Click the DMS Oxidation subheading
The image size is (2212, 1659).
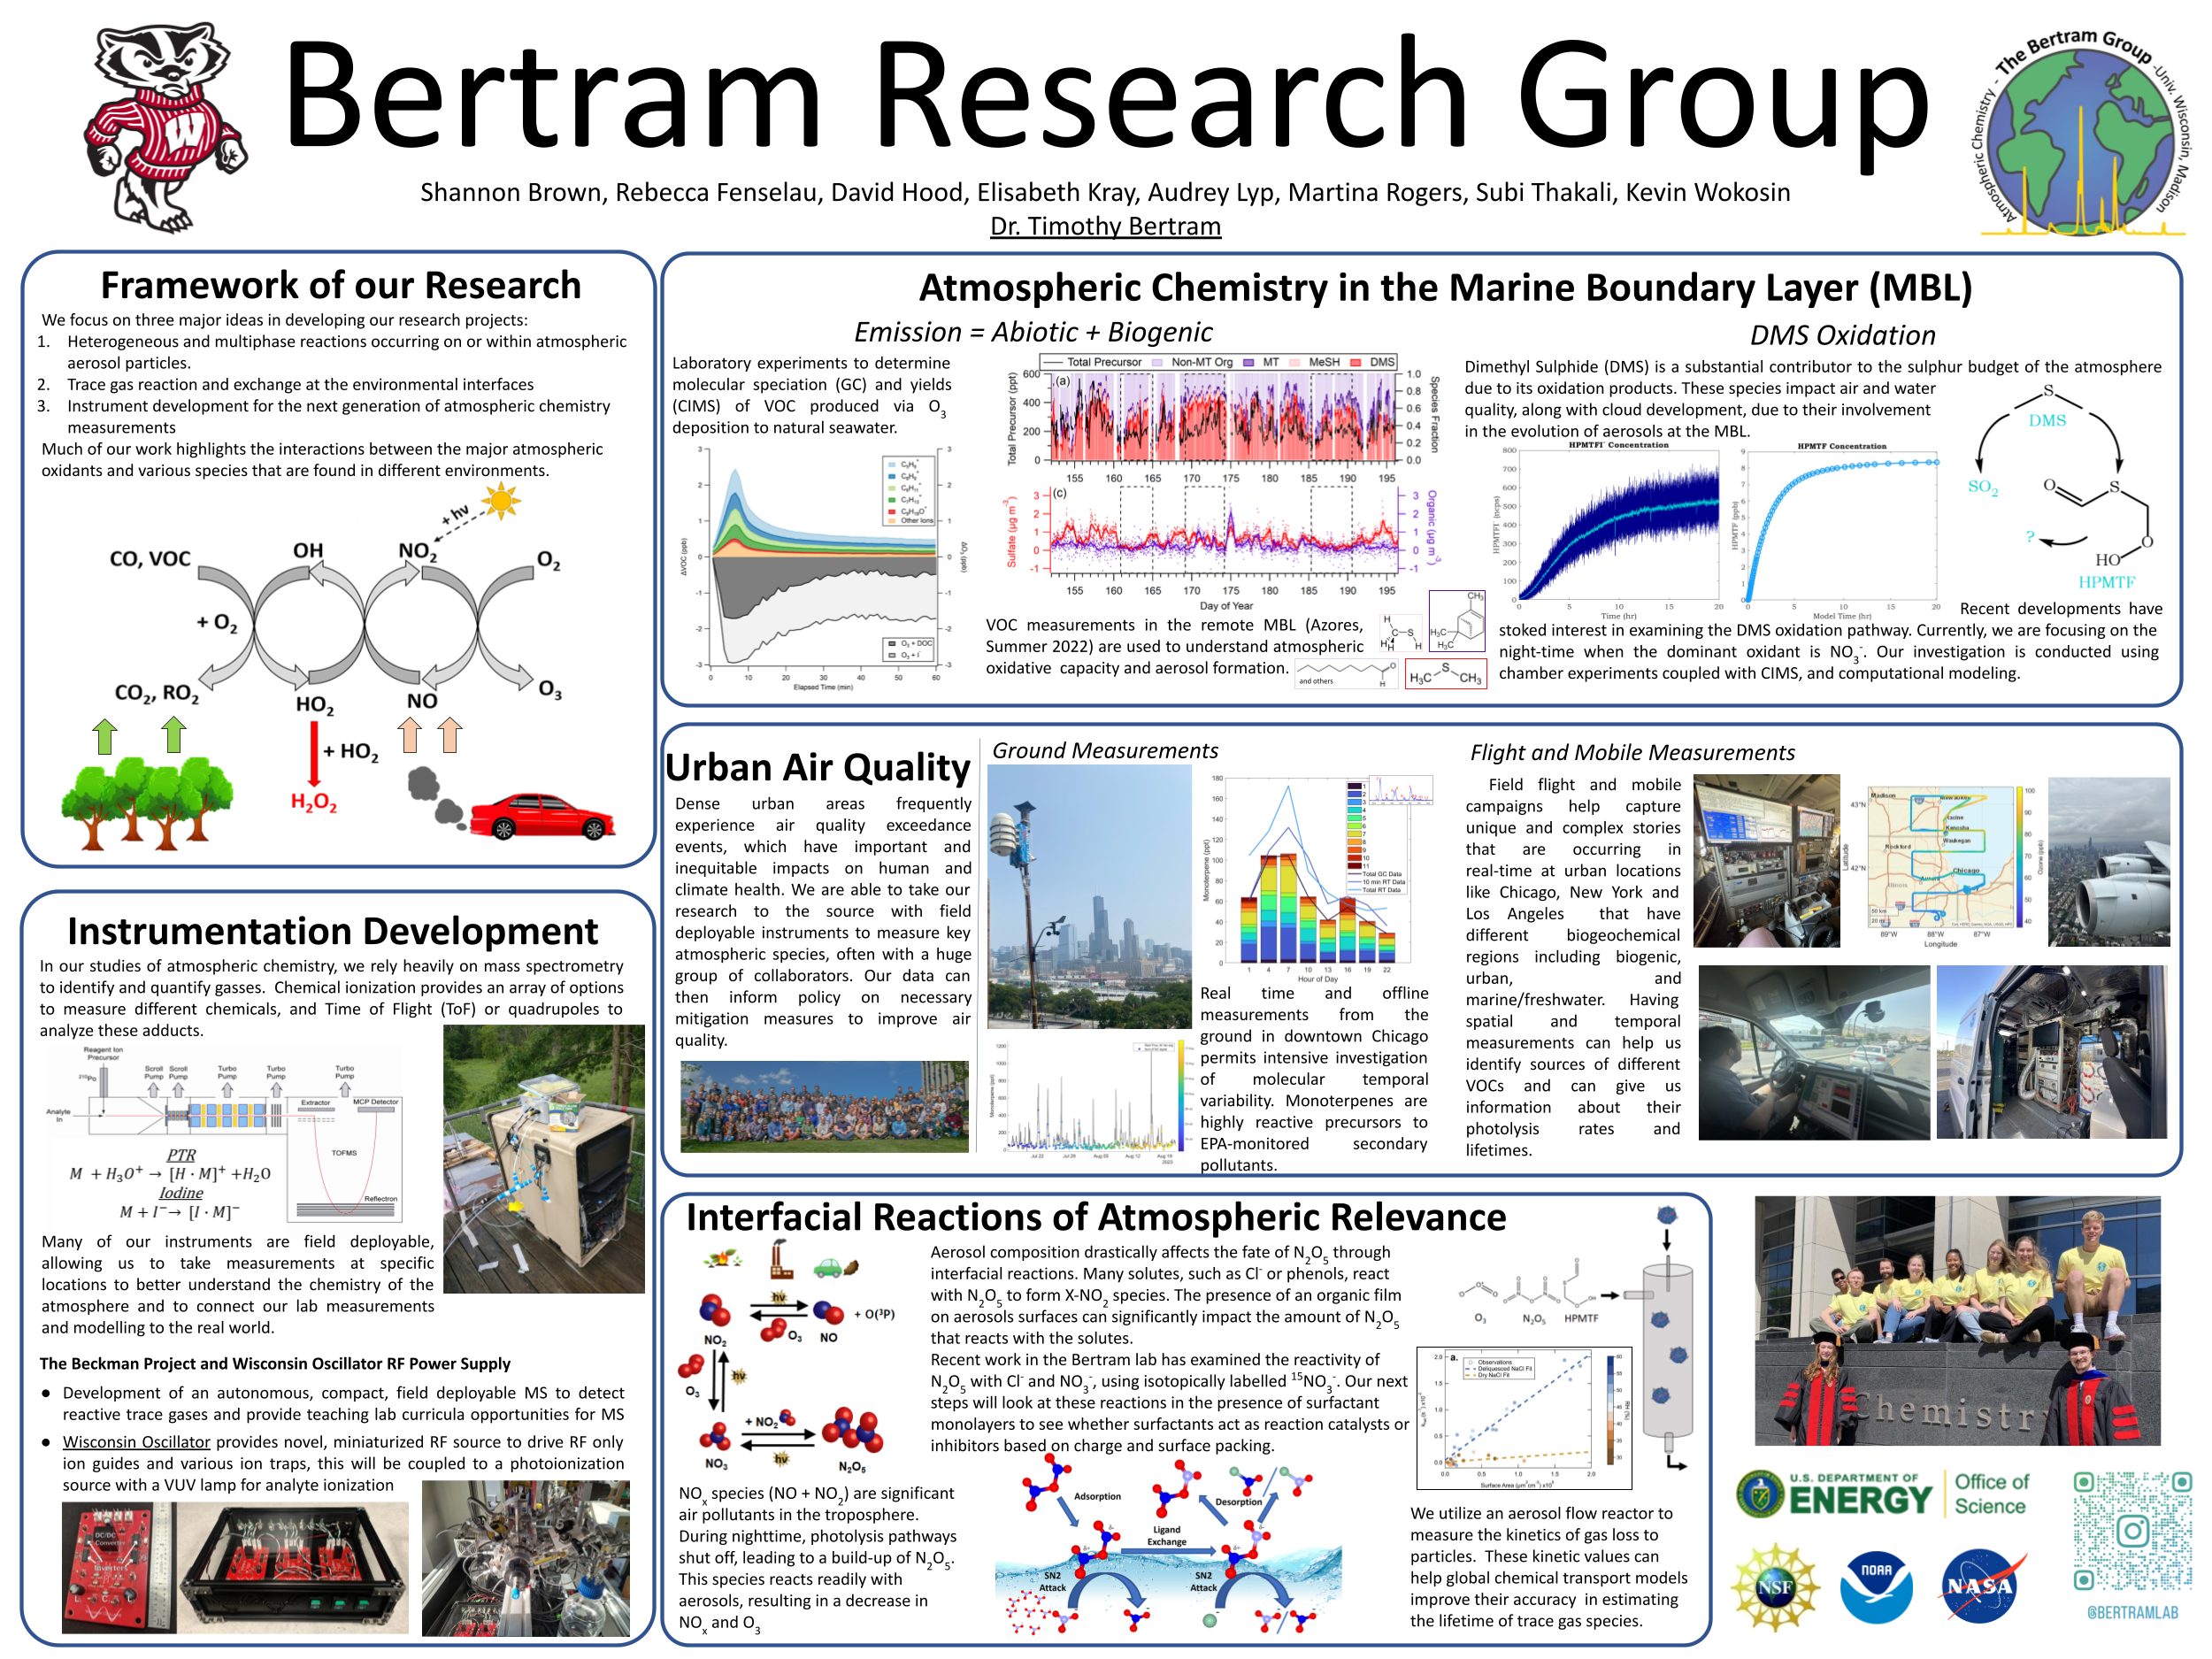pyautogui.click(x=1842, y=335)
